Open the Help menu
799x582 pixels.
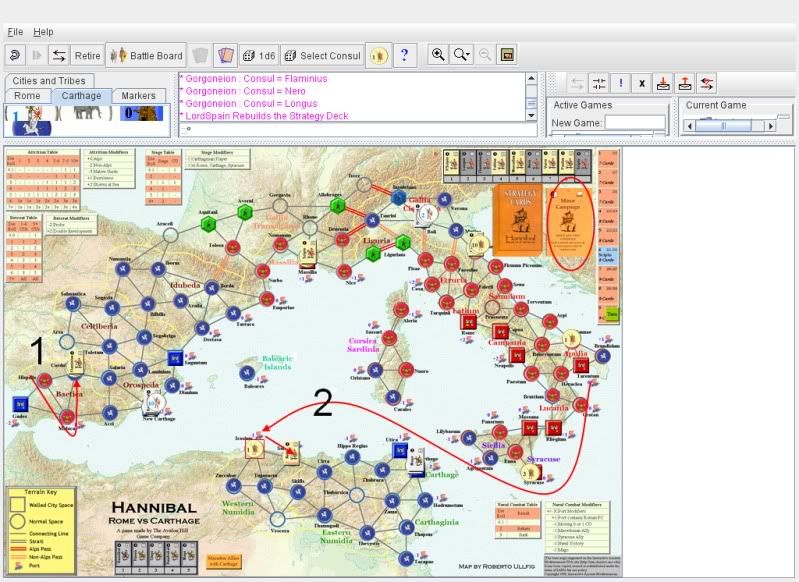coord(43,32)
